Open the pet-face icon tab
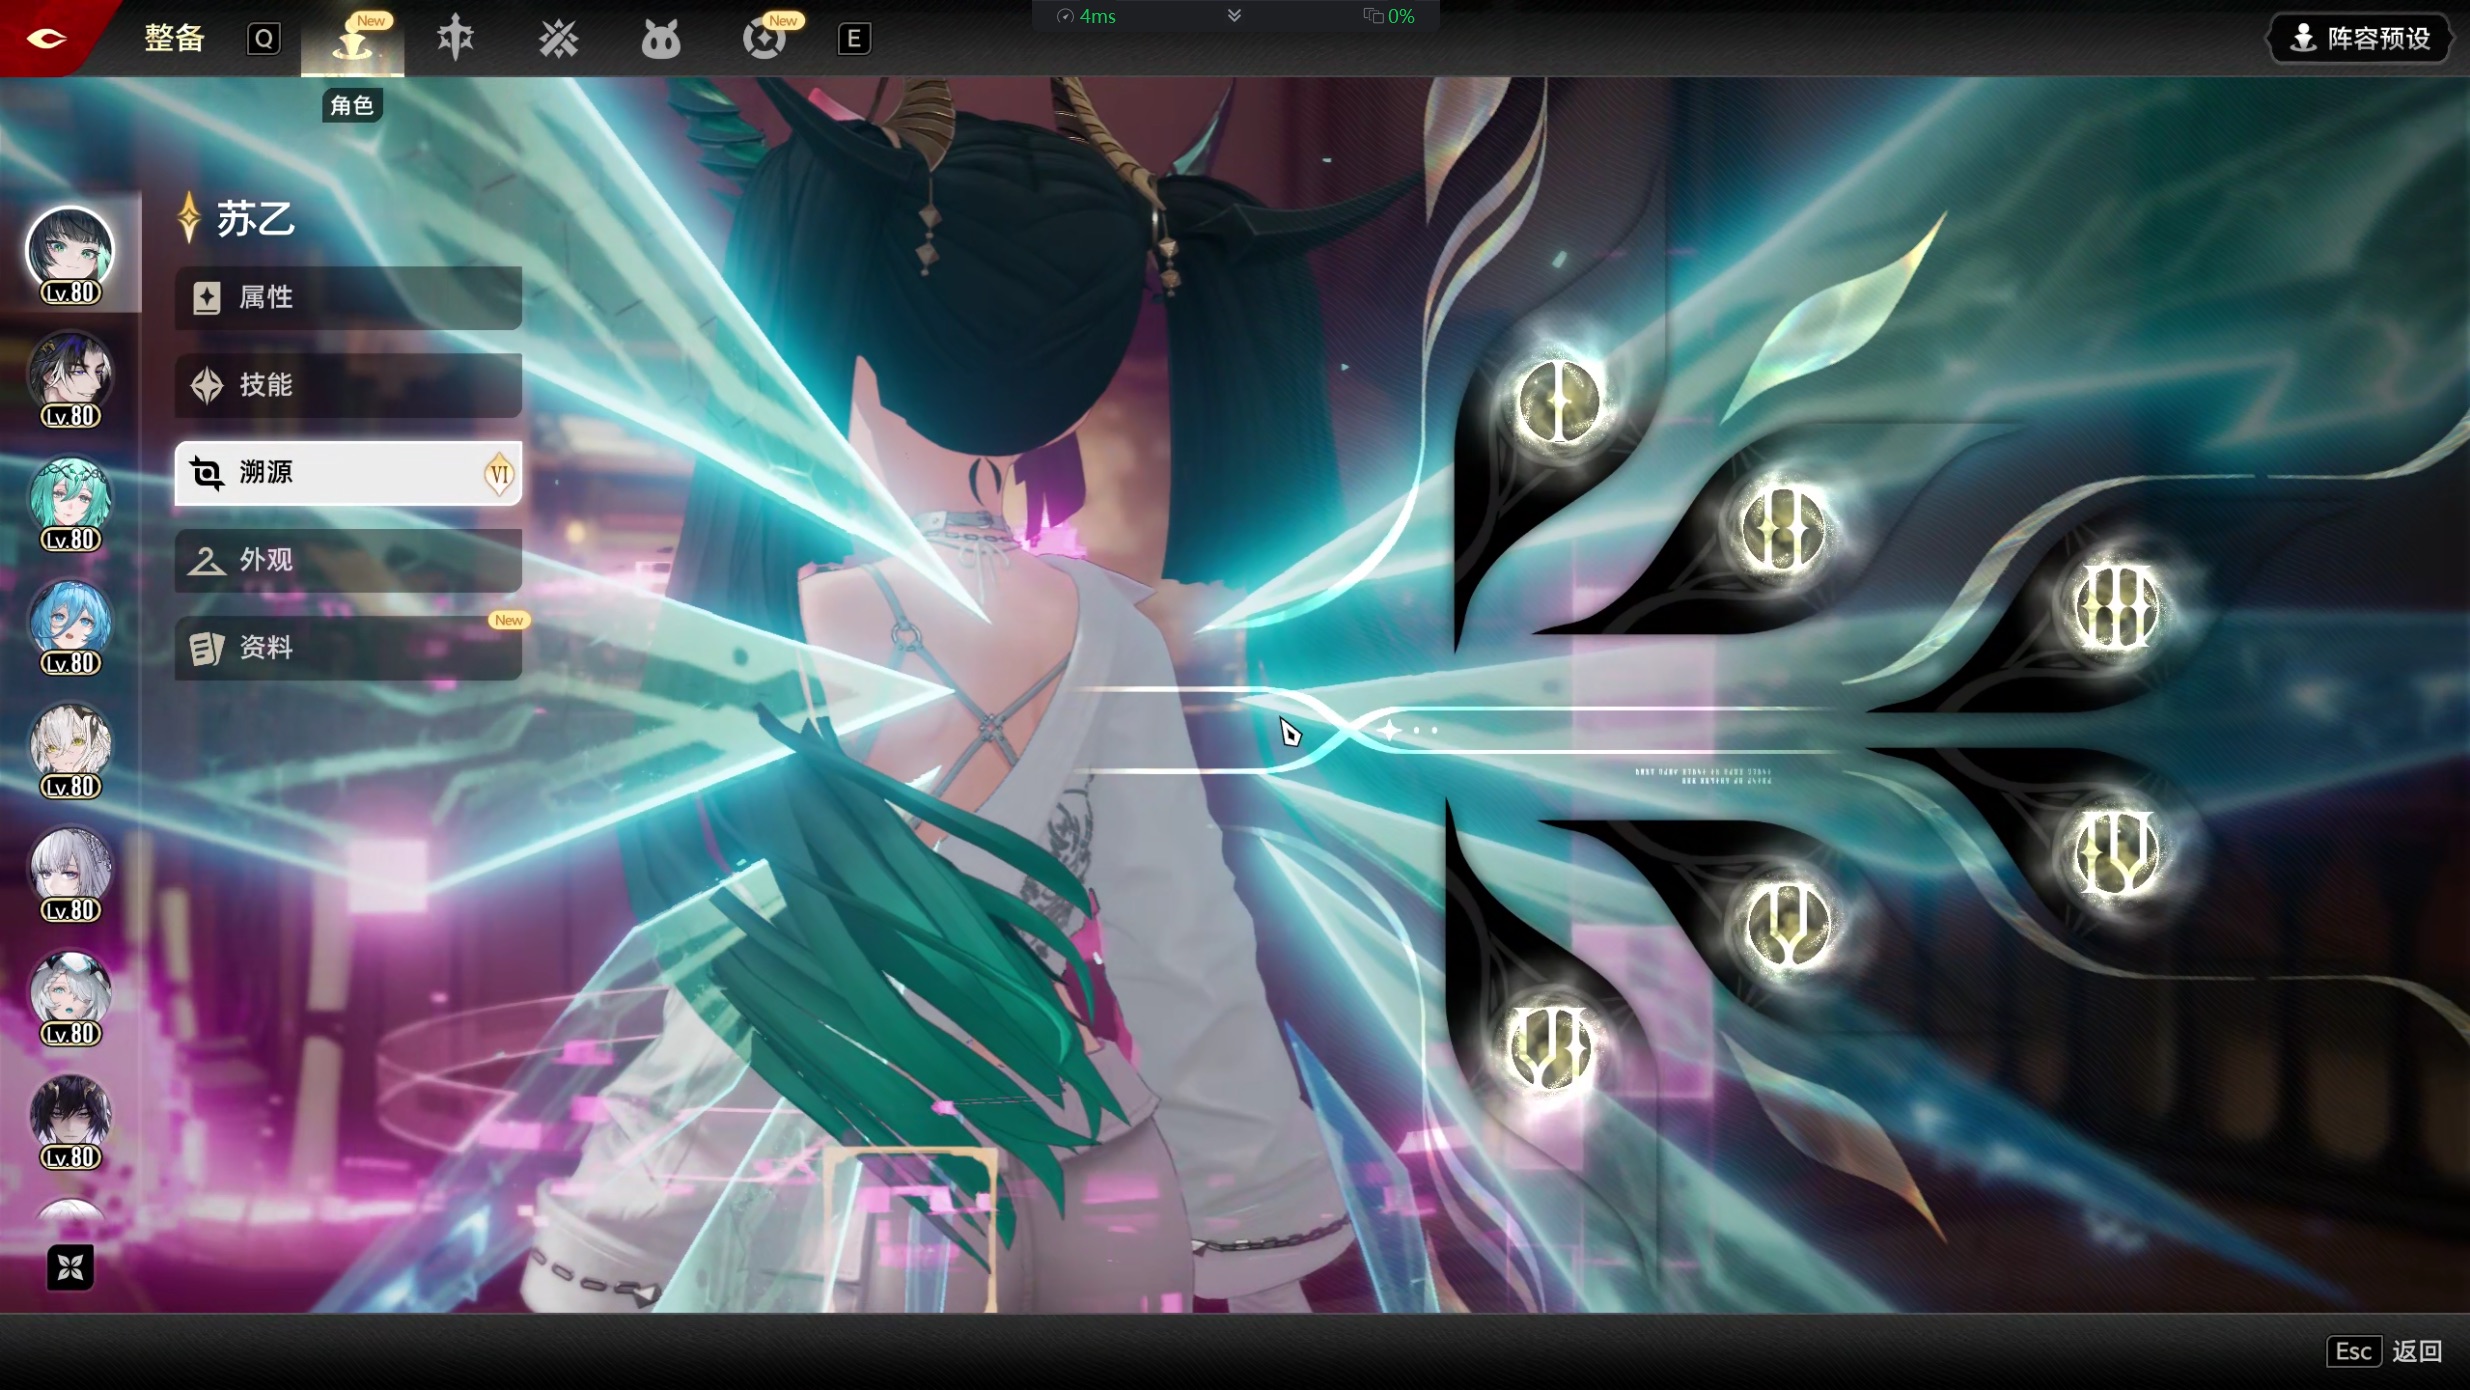The height and width of the screenshot is (1390, 2470). [660, 40]
